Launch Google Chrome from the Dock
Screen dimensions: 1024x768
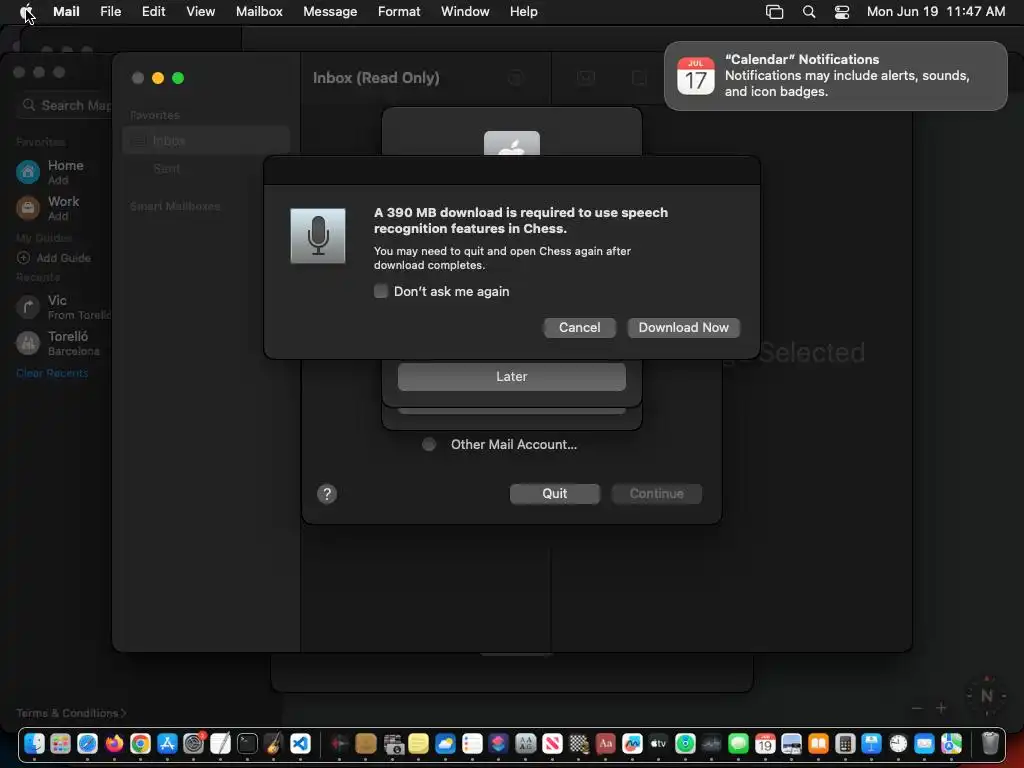coord(140,743)
